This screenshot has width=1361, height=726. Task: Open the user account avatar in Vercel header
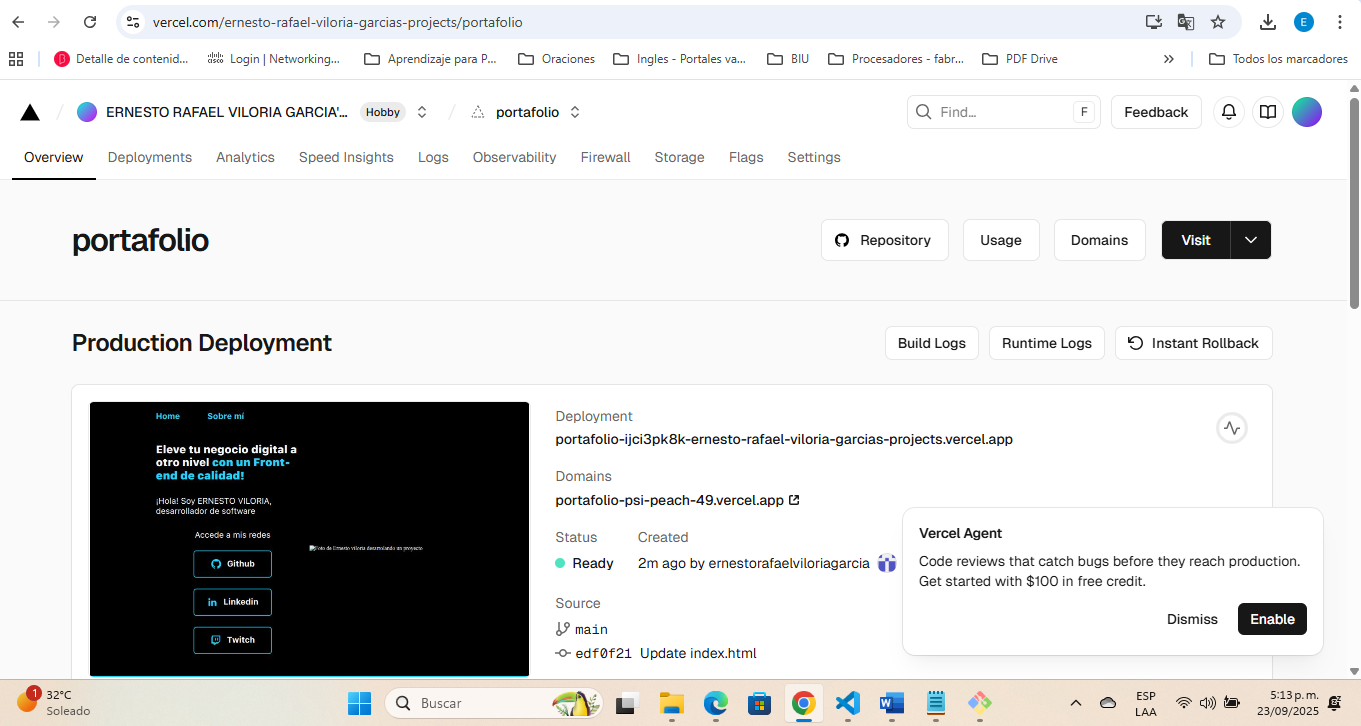coord(1307,112)
